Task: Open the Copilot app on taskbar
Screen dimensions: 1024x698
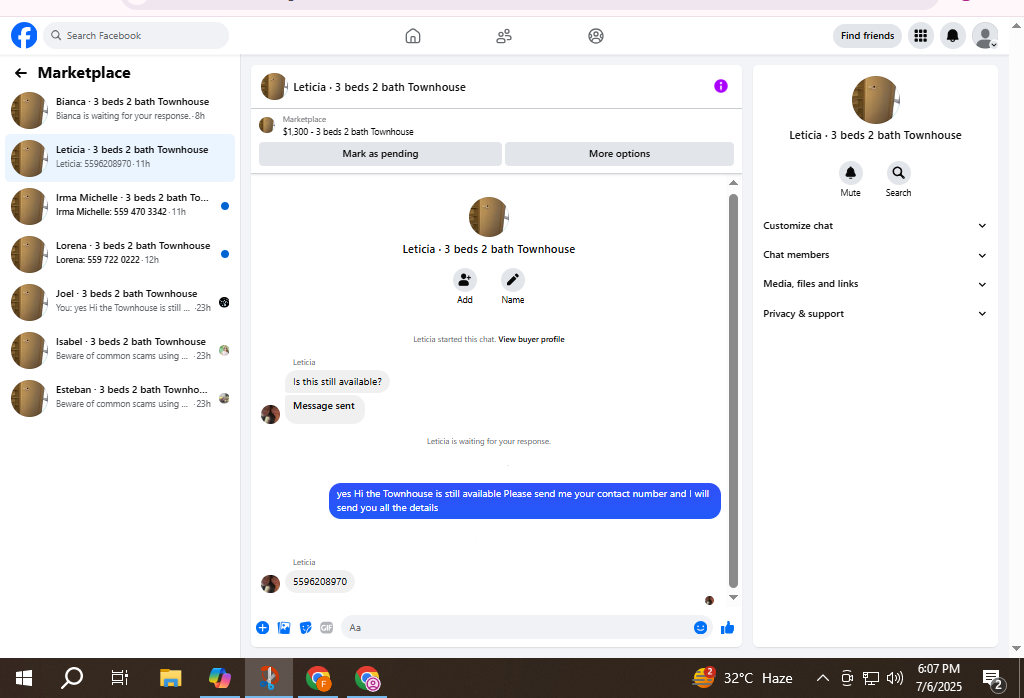Action: click(219, 678)
